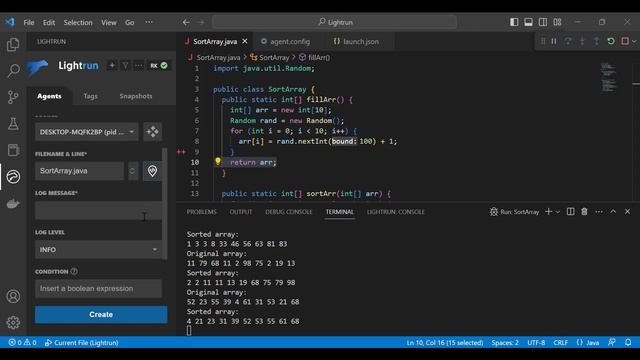This screenshot has width=640, height=360.
Task: Switch to Lightrun Snapshots tab
Action: coord(136,96)
